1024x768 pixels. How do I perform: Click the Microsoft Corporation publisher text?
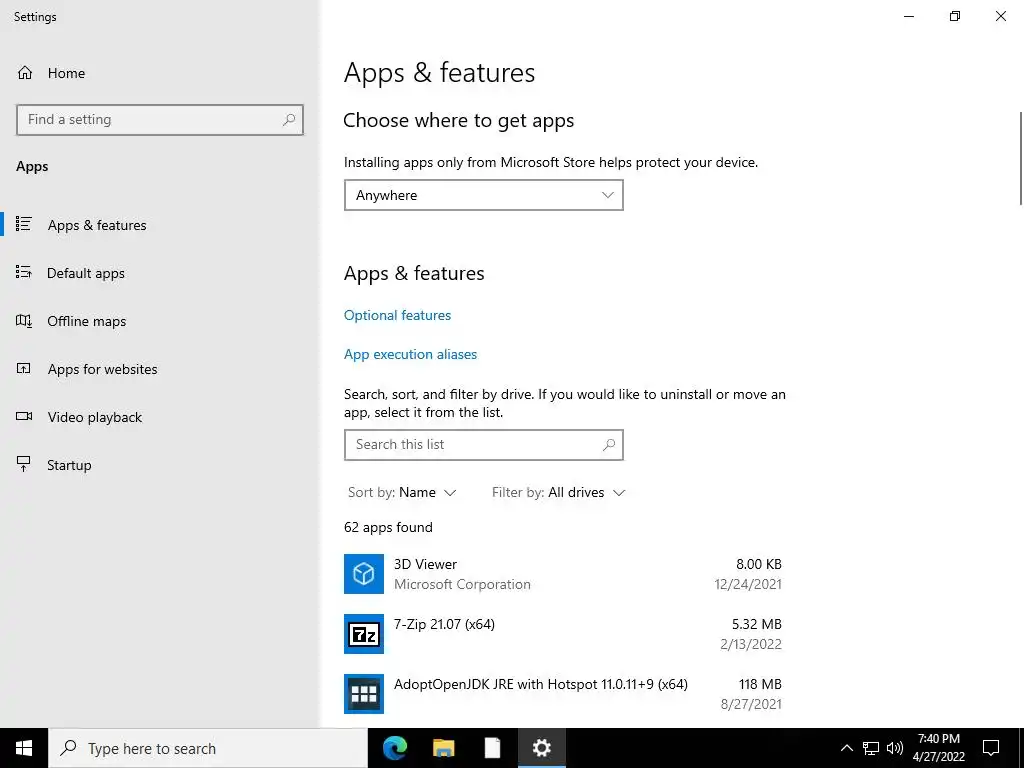tap(462, 584)
